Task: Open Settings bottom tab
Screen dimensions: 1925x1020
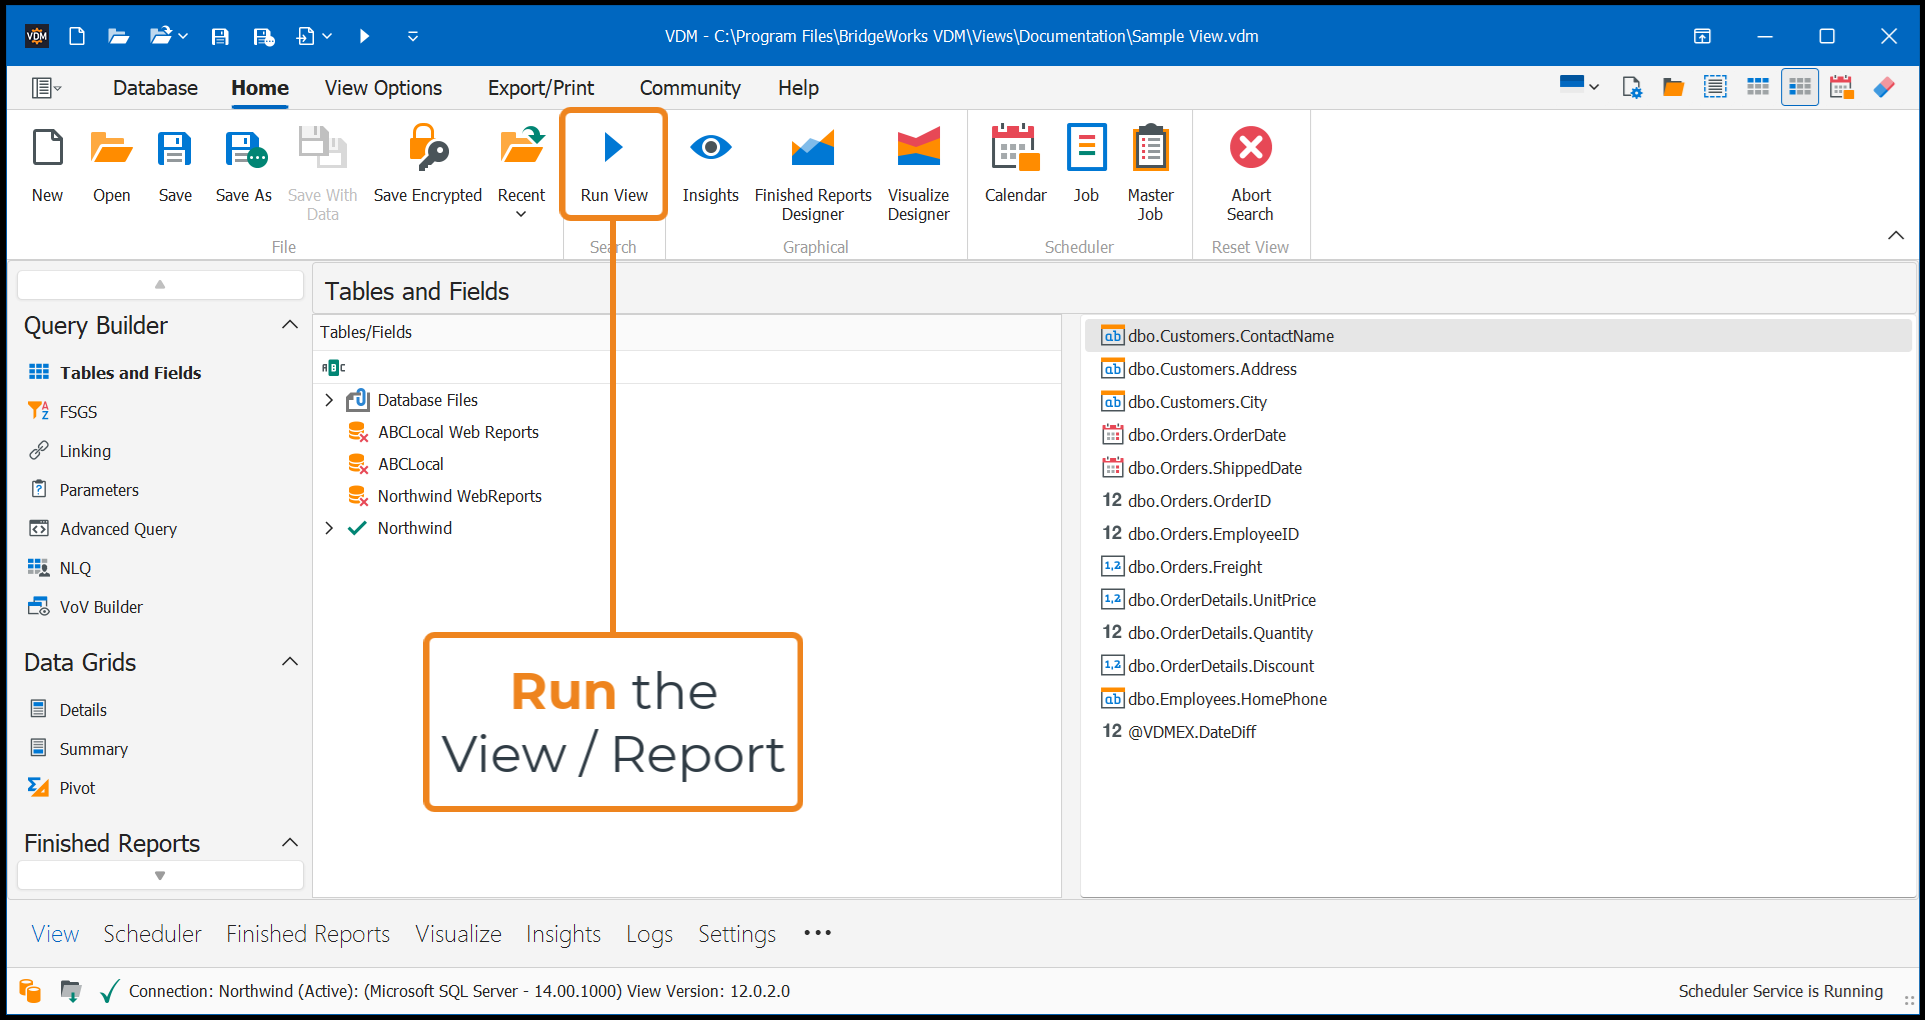Action: pyautogui.click(x=737, y=933)
